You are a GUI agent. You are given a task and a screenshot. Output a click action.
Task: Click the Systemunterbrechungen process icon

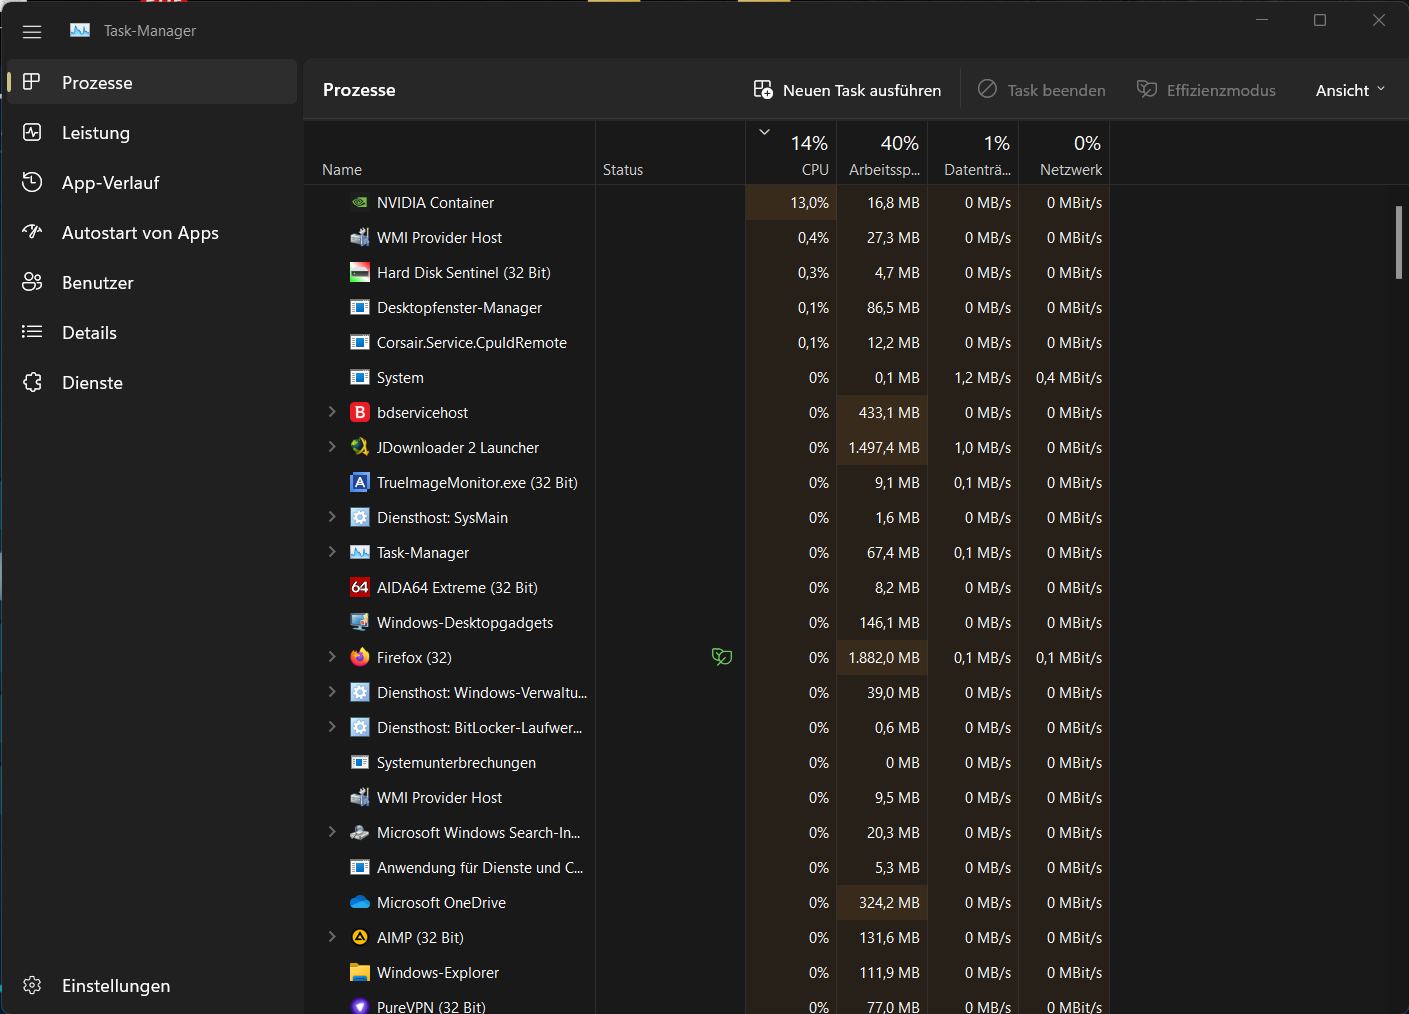[x=360, y=762]
